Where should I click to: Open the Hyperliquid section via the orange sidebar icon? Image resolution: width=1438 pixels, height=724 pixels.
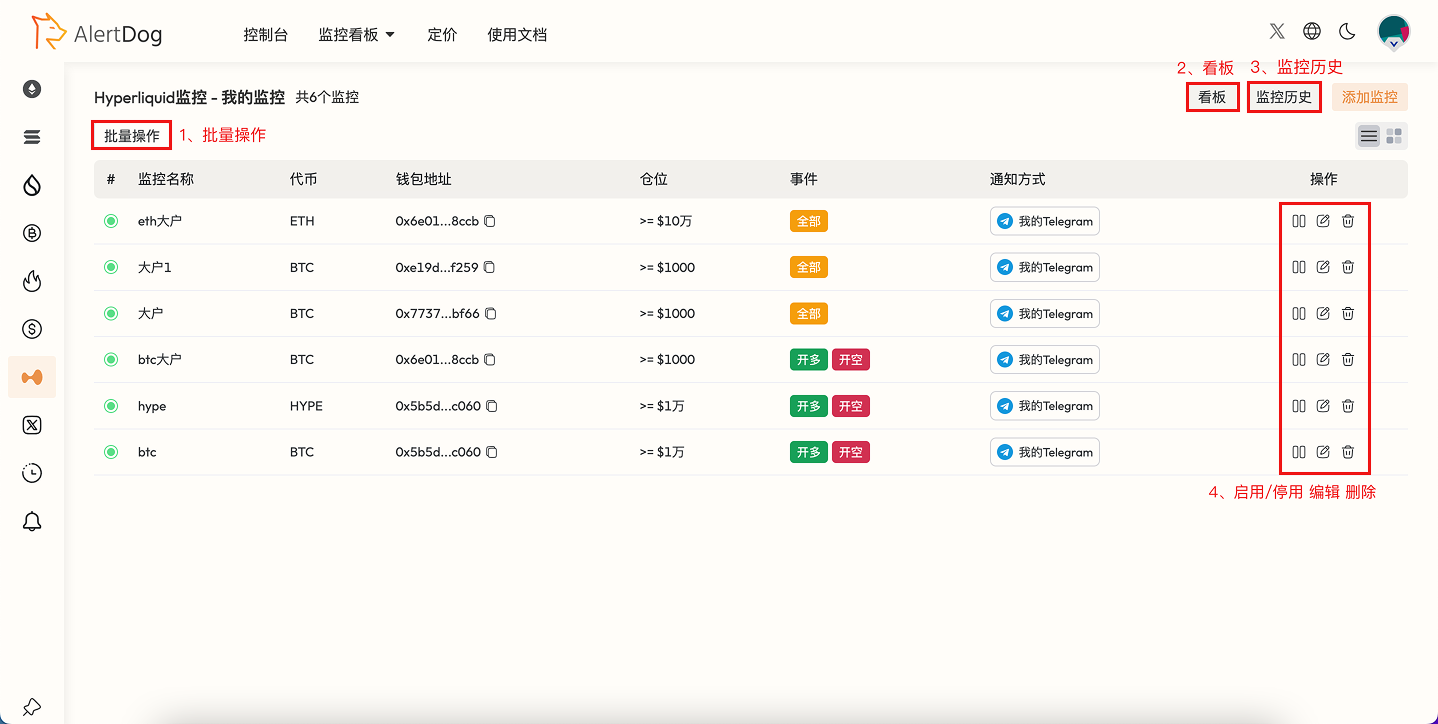point(31,377)
